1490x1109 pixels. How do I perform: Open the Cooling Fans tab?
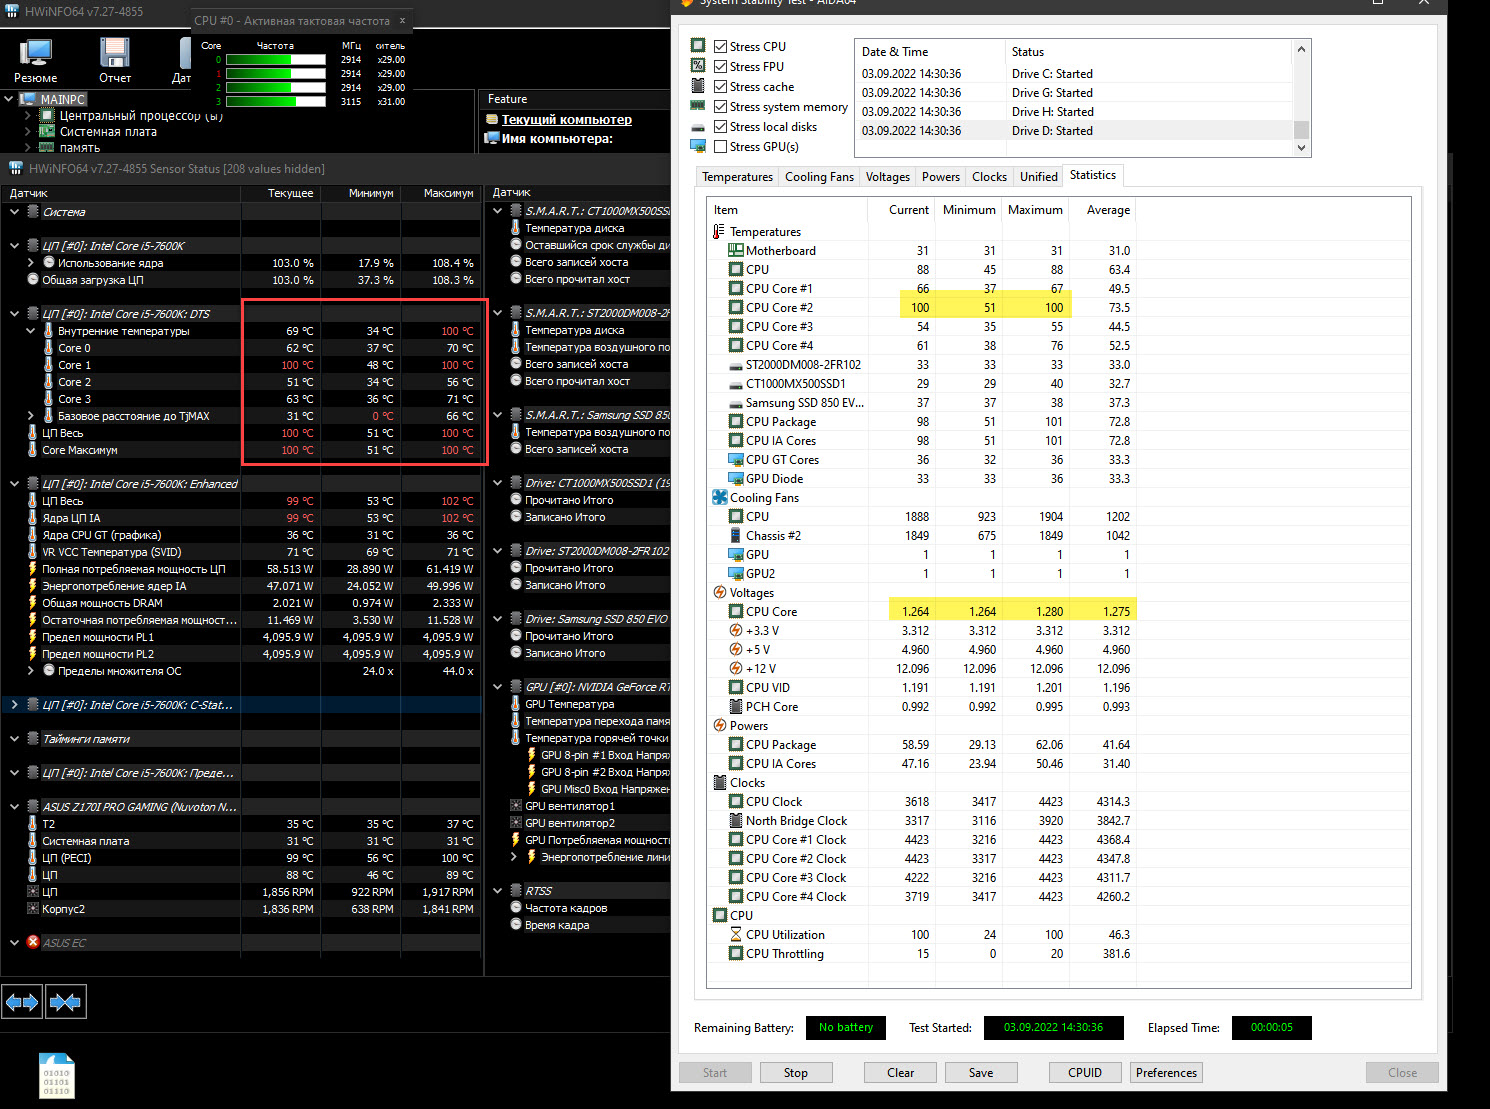(x=819, y=177)
